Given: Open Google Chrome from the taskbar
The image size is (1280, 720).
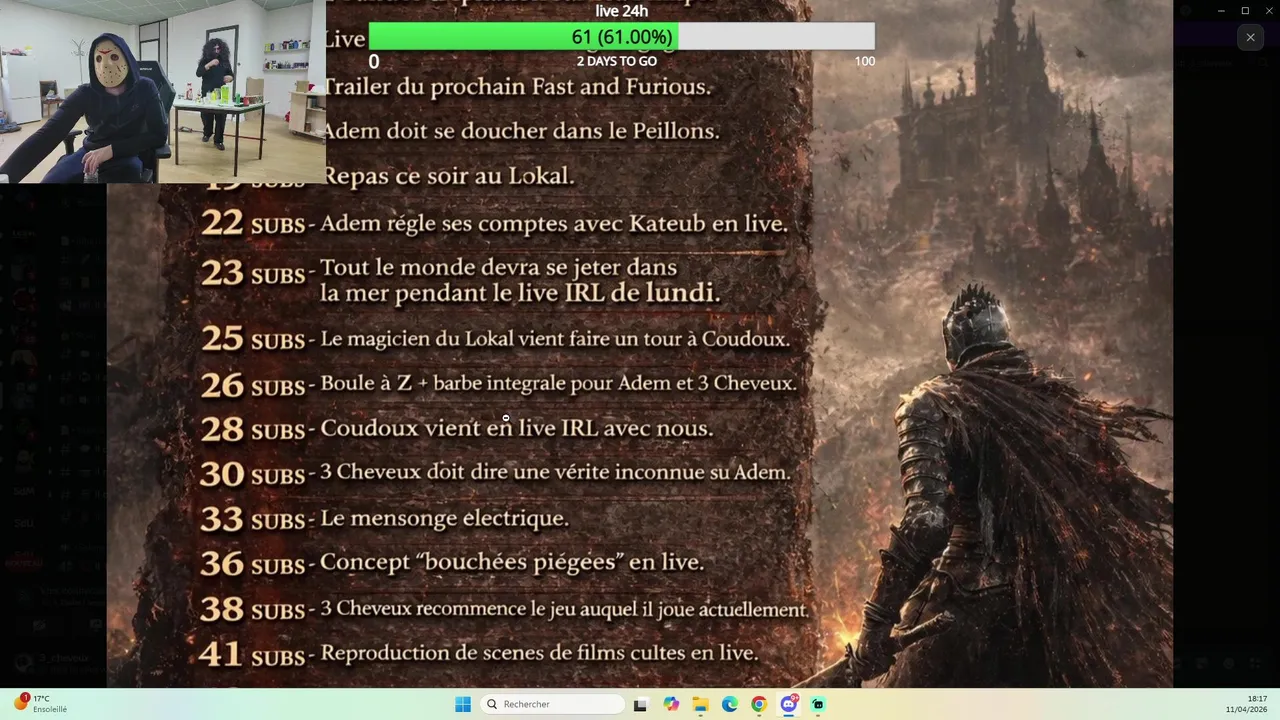Looking at the screenshot, I should tap(759, 704).
